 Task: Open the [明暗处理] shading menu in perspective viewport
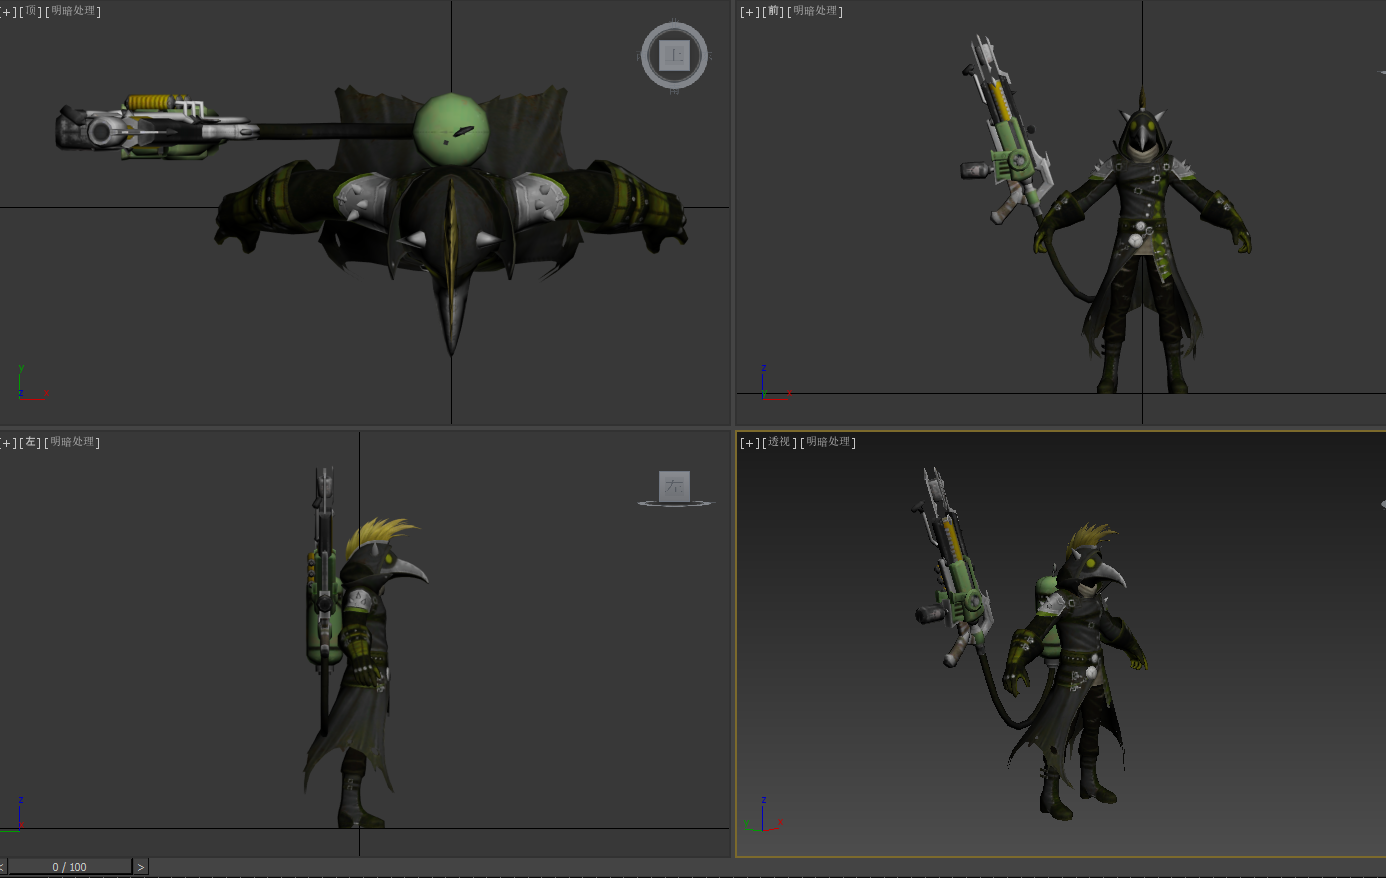828,442
